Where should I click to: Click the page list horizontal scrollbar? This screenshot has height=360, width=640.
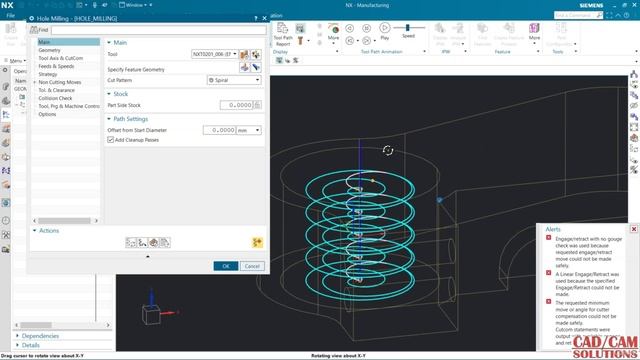tap(64, 221)
